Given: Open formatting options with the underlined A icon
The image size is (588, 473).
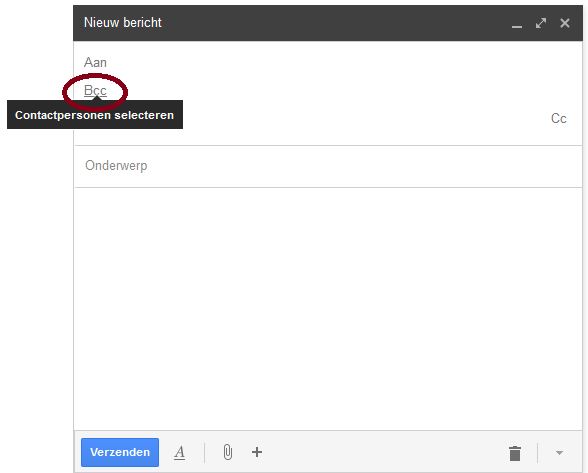Looking at the screenshot, I should [180, 452].
